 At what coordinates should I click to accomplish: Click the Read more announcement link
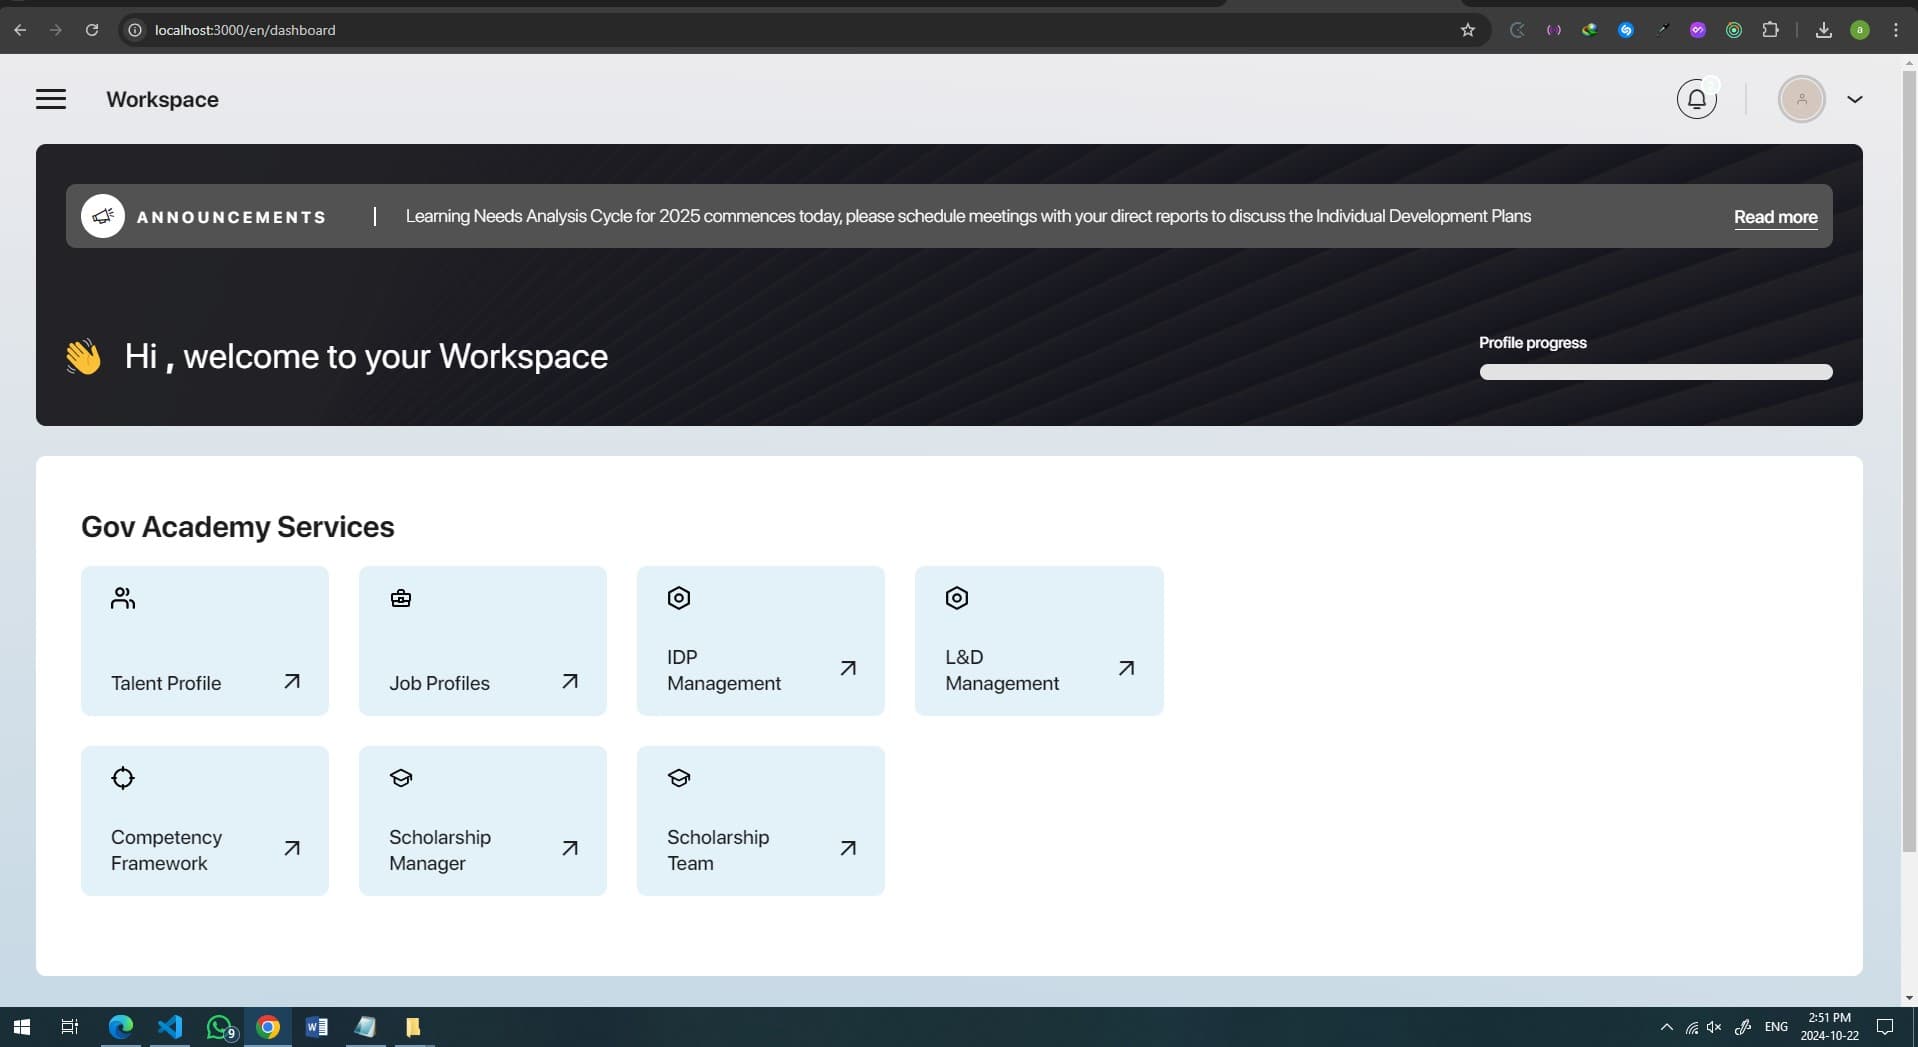(x=1775, y=216)
